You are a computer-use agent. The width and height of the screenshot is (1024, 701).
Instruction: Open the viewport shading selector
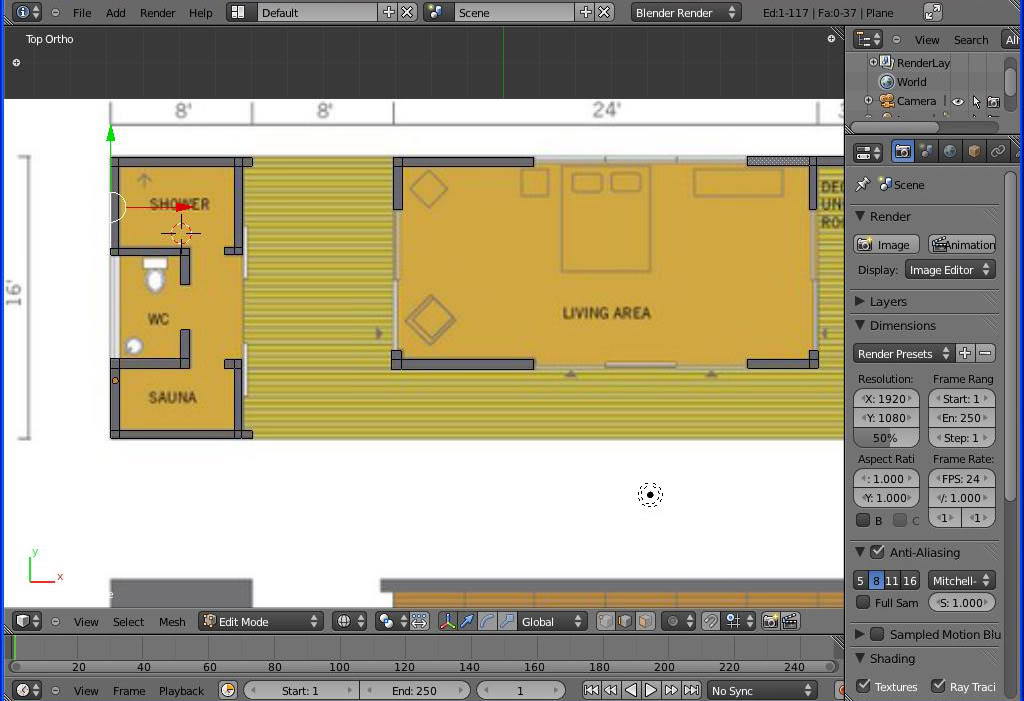[350, 621]
